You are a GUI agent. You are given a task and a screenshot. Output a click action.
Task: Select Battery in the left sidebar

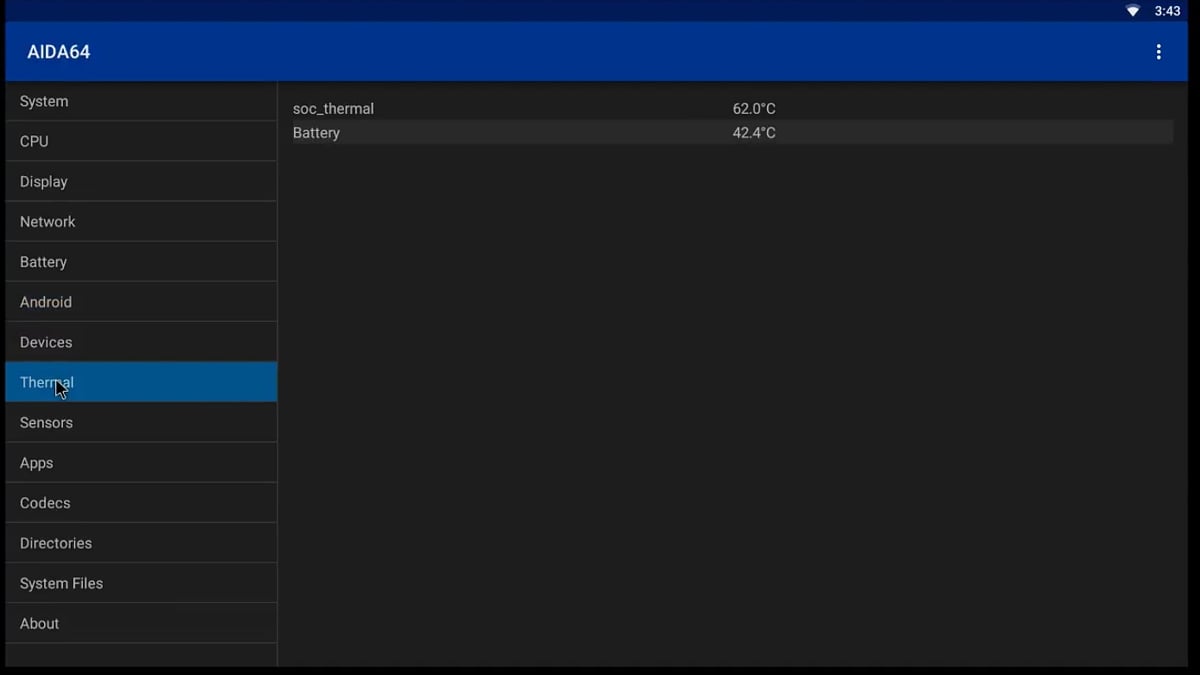[x=140, y=261]
